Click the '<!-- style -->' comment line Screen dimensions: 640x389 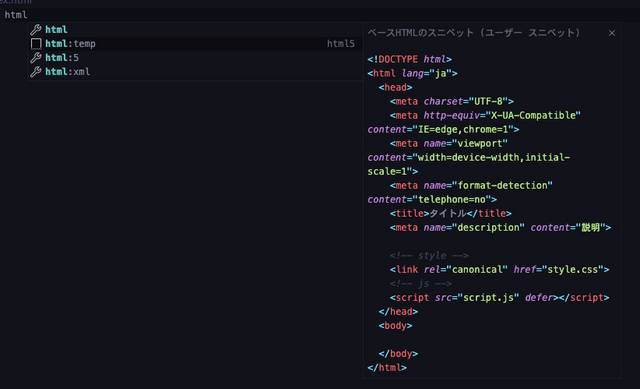click(429, 256)
